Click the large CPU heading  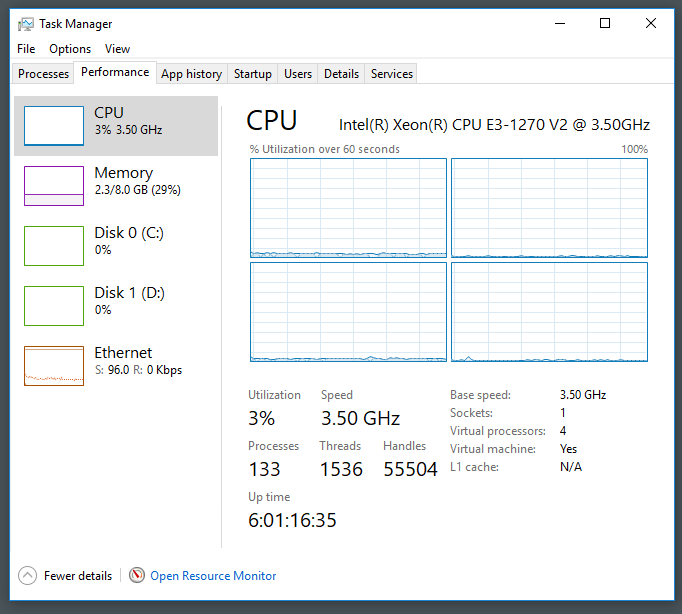271,120
